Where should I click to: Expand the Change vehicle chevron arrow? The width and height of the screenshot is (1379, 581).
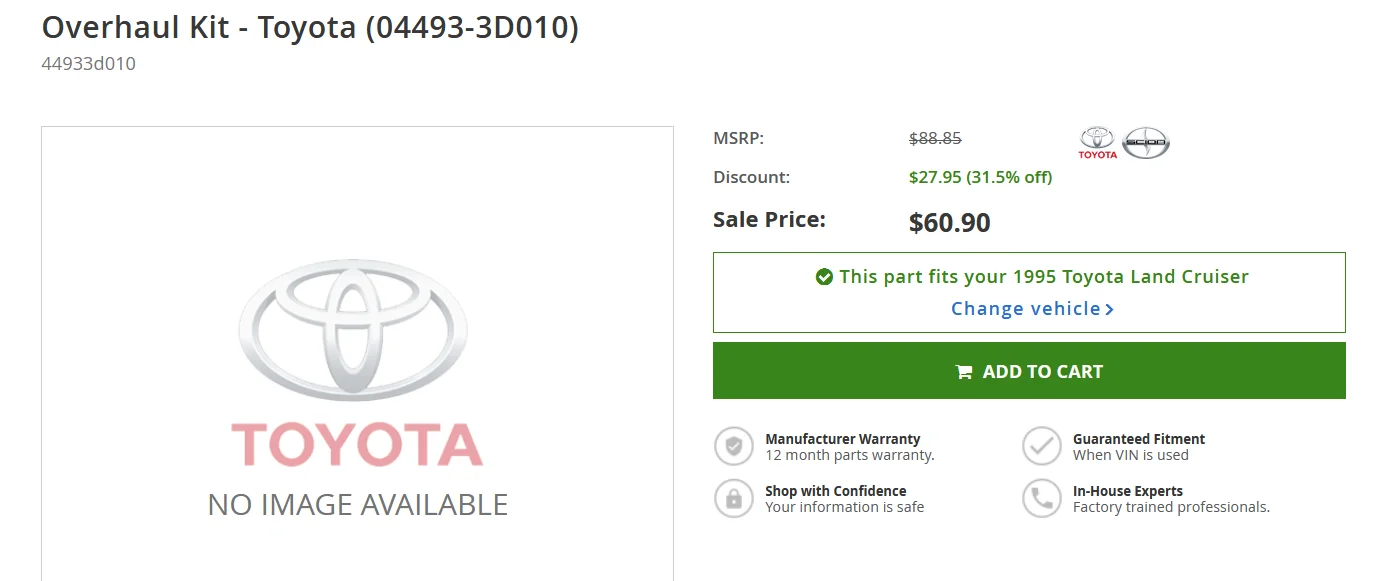(1109, 310)
